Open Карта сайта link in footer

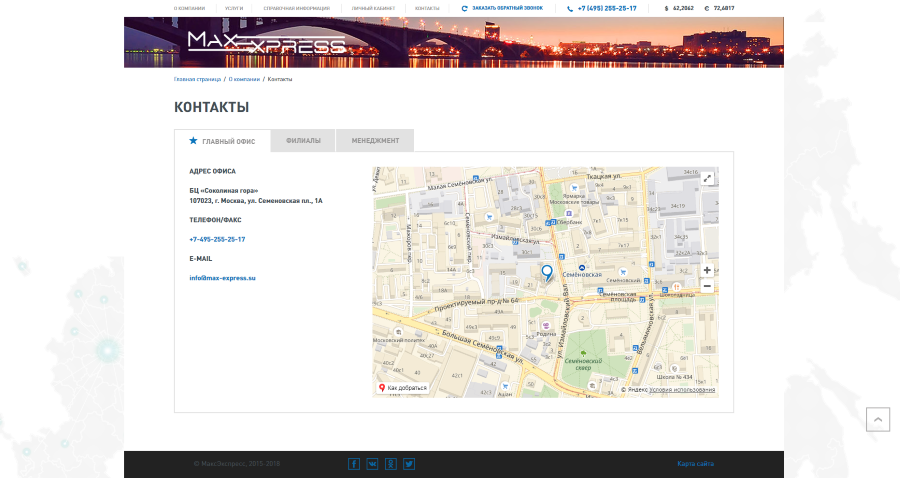click(x=695, y=464)
